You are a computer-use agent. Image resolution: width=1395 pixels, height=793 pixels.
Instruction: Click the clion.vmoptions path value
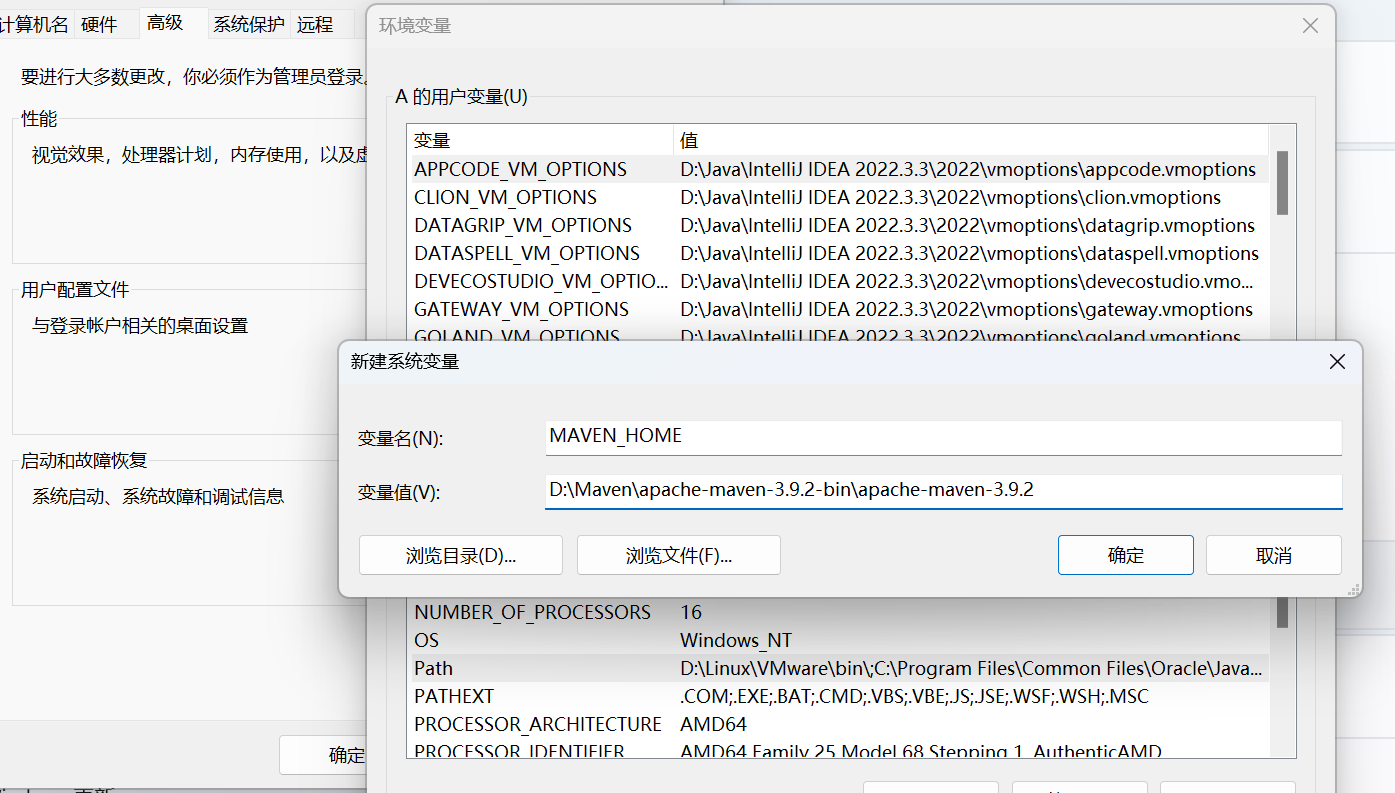951,197
